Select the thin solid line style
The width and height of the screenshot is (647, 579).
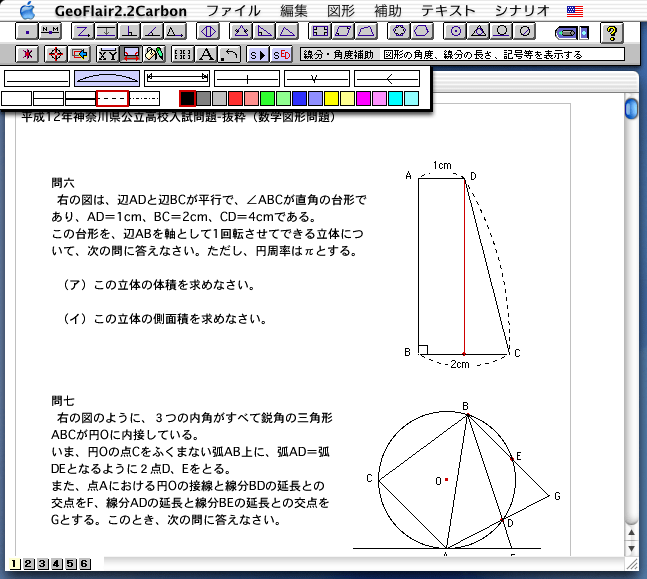(x=48, y=99)
